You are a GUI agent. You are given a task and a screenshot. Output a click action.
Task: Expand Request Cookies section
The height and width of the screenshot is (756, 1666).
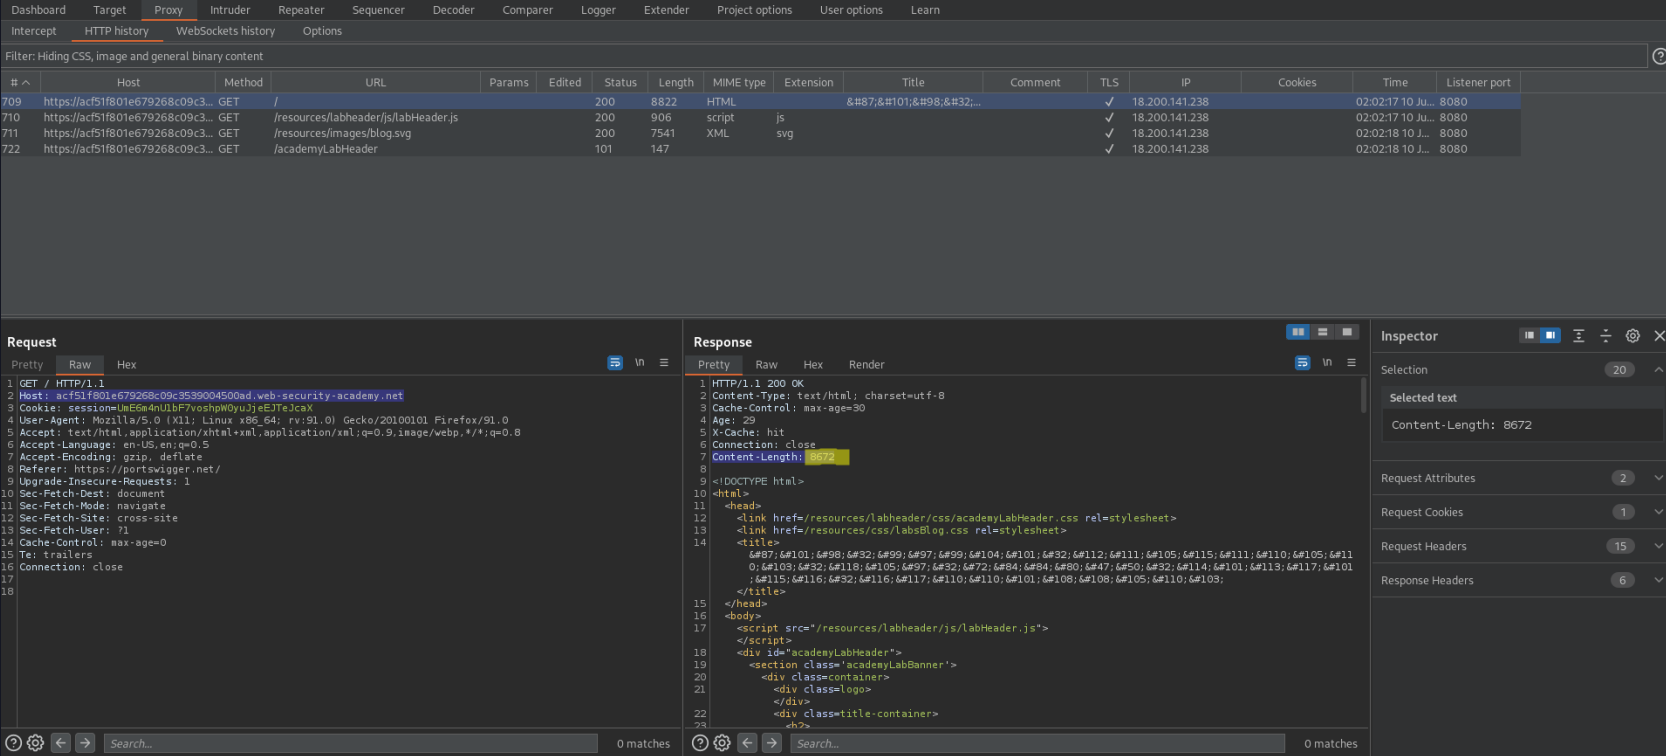pos(1658,512)
